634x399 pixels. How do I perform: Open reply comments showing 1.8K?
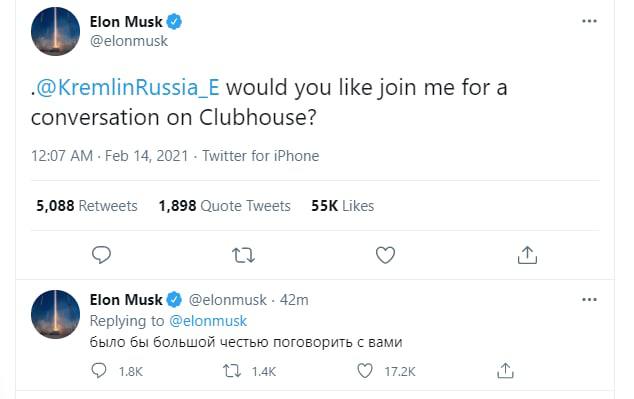(x=117, y=371)
